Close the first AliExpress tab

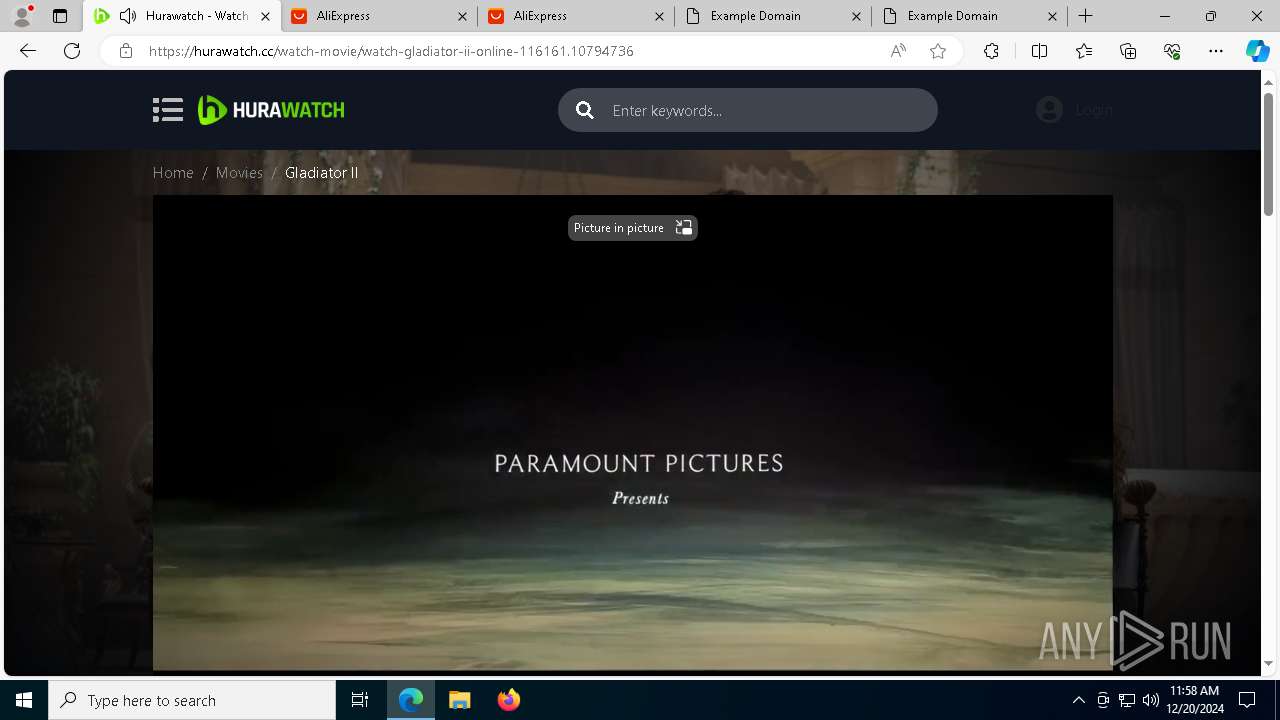462,16
